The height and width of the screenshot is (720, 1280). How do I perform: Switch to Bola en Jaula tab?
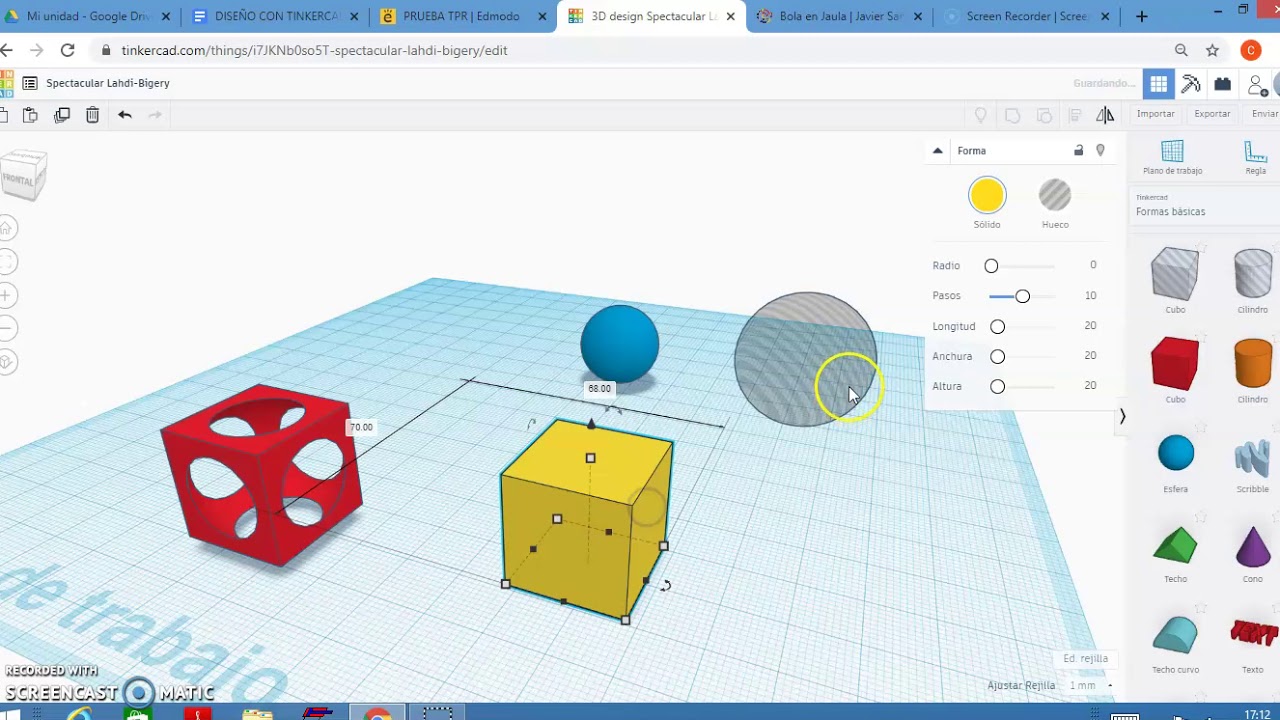point(840,16)
